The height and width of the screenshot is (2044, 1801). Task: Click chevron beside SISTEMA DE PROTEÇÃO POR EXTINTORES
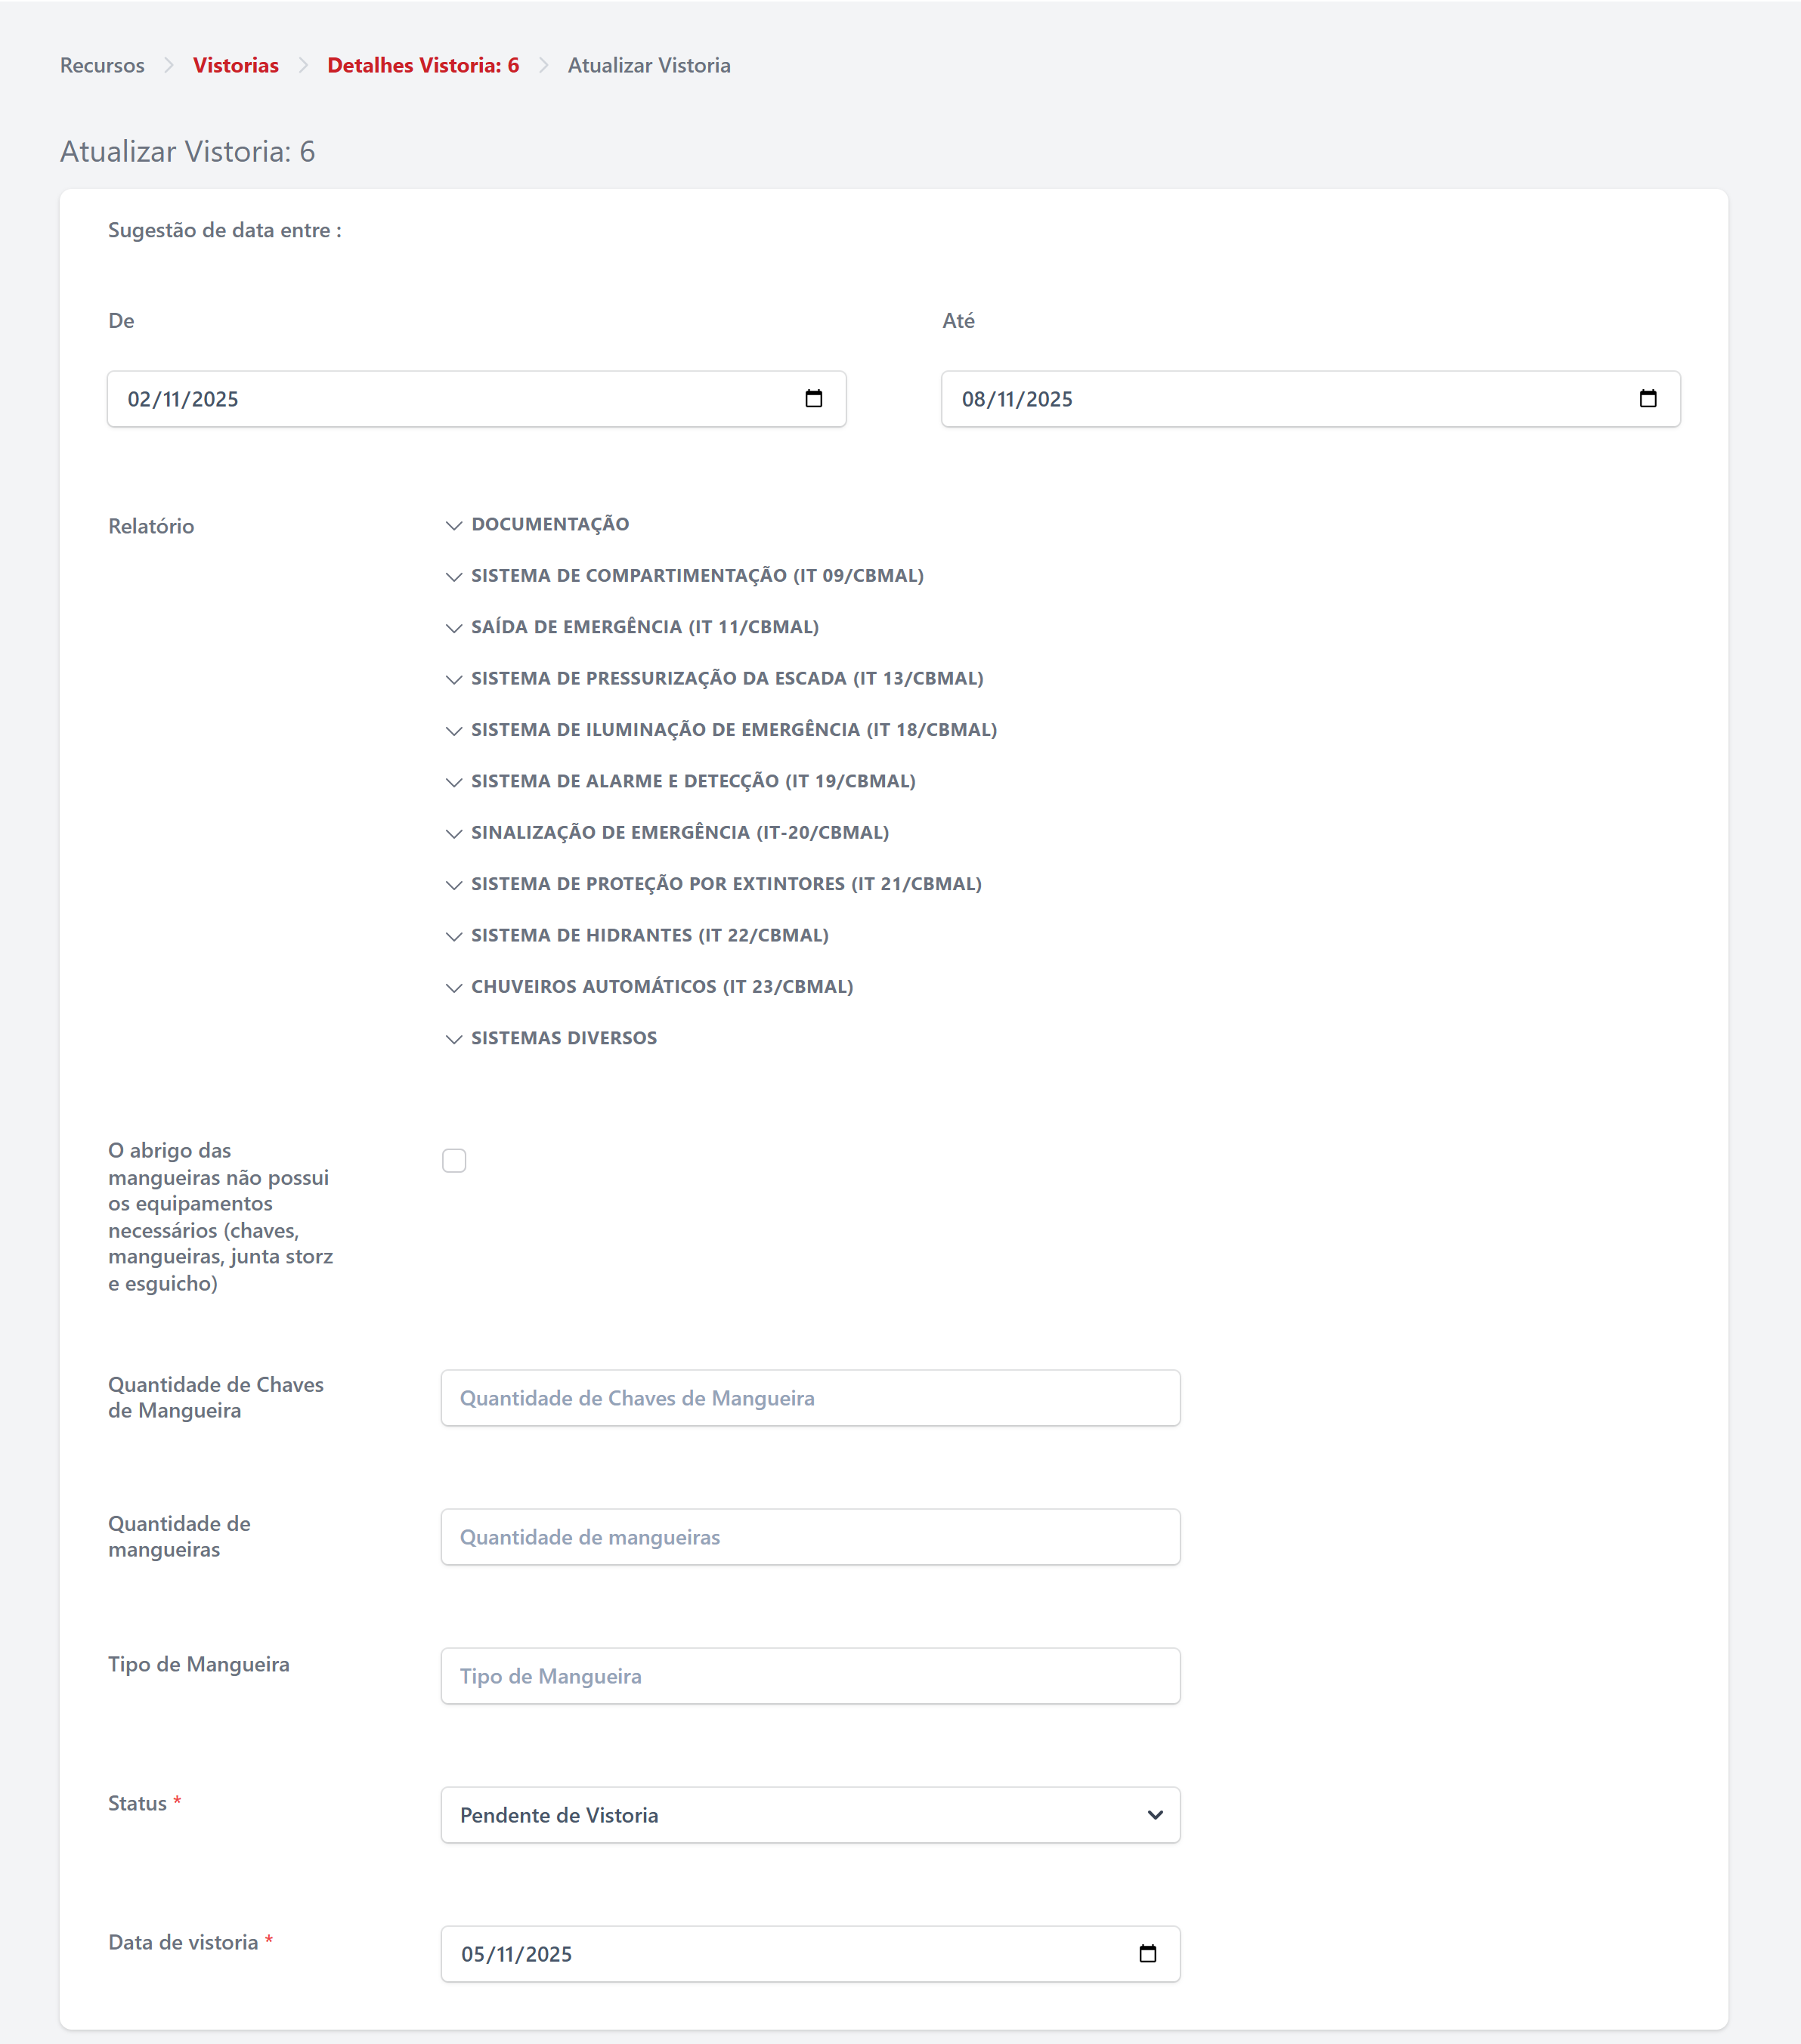pyautogui.click(x=454, y=885)
